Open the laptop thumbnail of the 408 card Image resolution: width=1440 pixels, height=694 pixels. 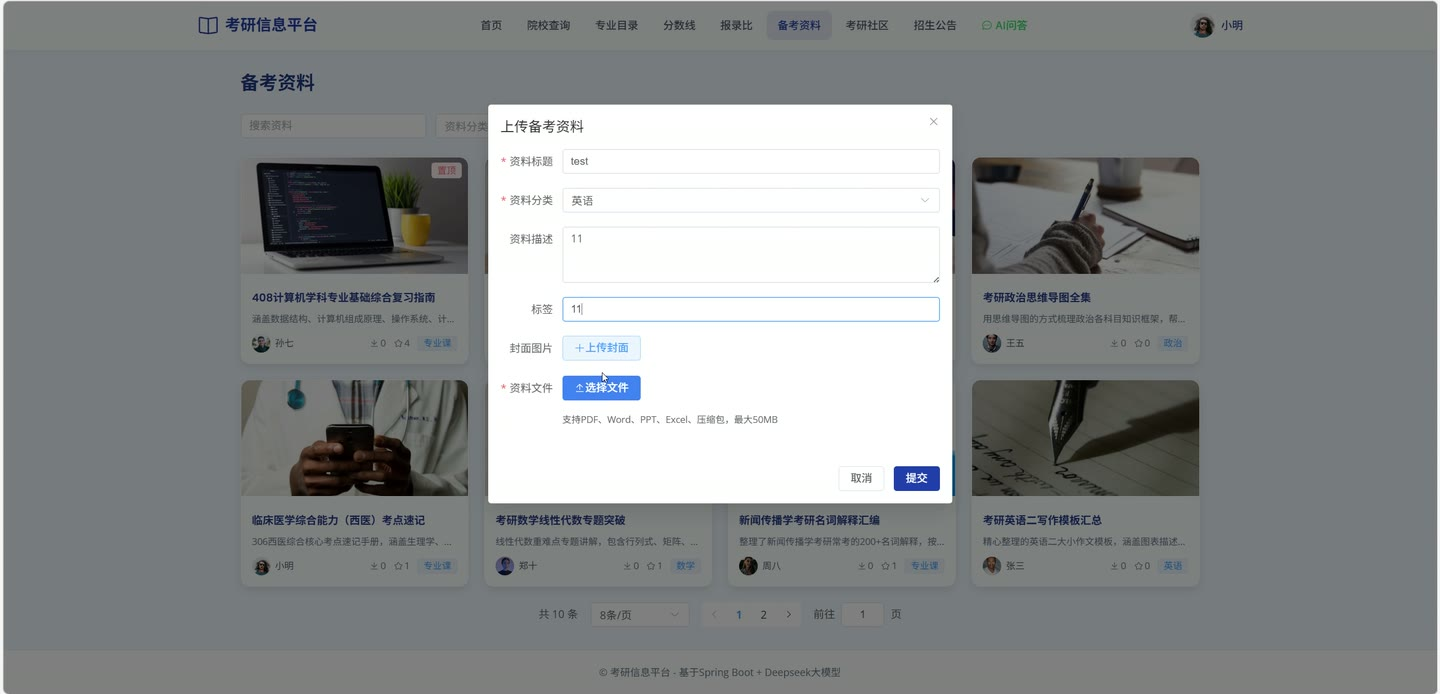coord(354,216)
